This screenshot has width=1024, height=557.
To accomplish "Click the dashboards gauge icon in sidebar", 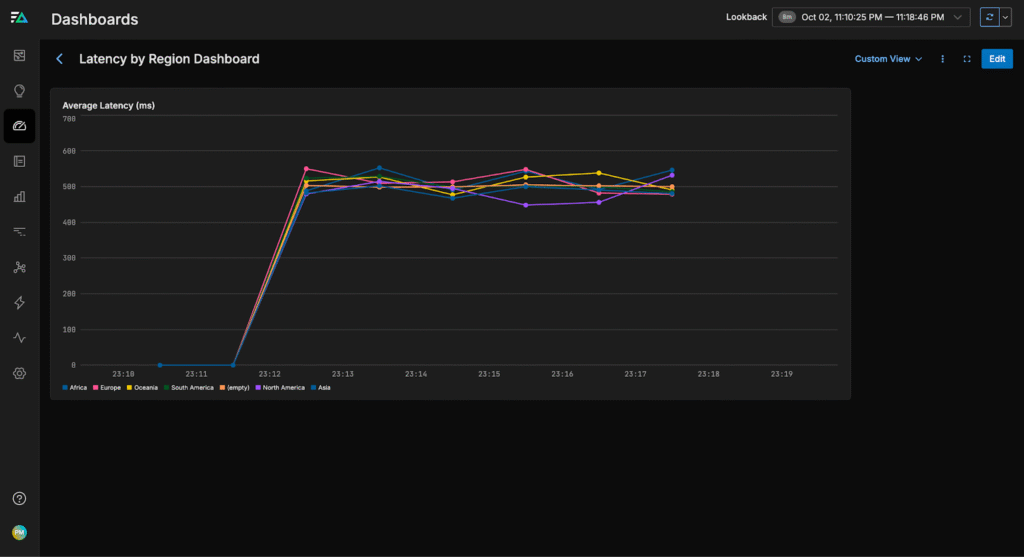I will coord(19,126).
